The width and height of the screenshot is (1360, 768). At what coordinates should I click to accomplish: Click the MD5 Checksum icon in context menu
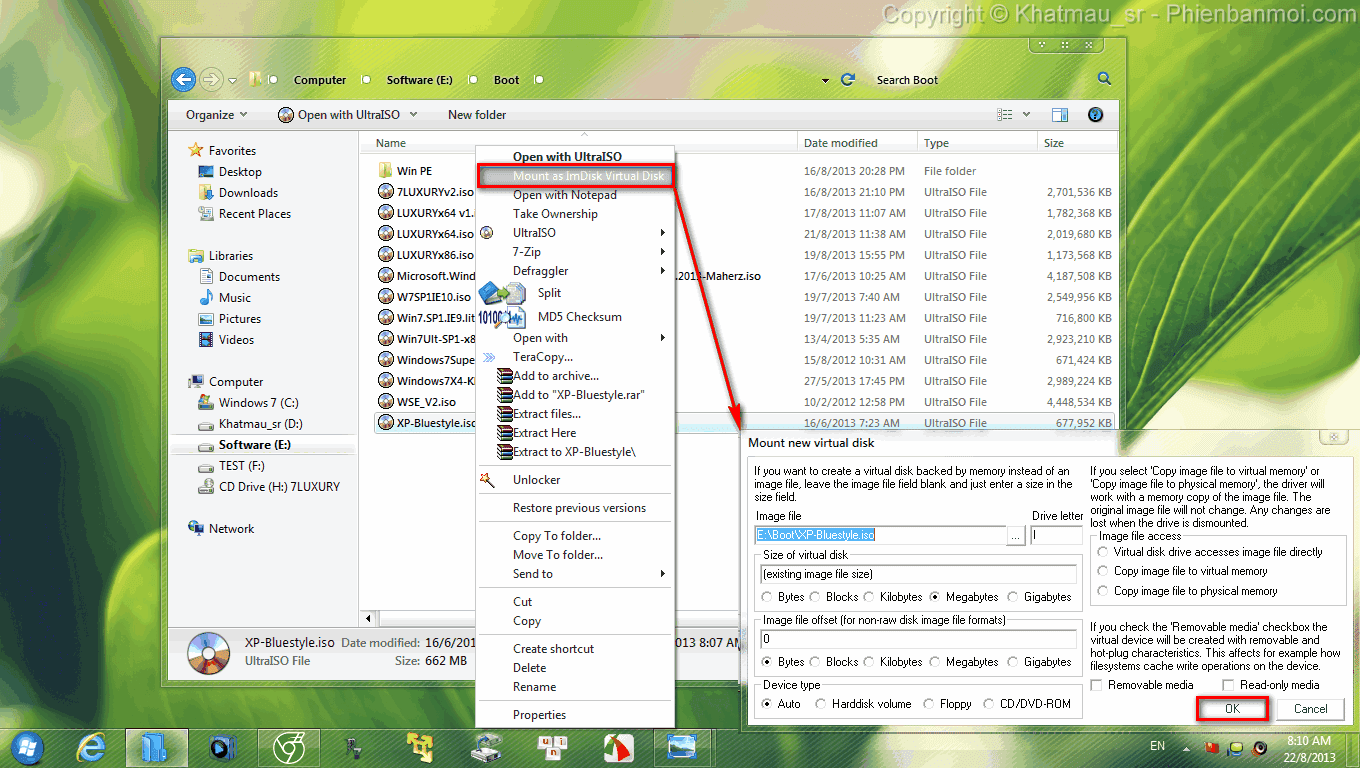coord(502,318)
